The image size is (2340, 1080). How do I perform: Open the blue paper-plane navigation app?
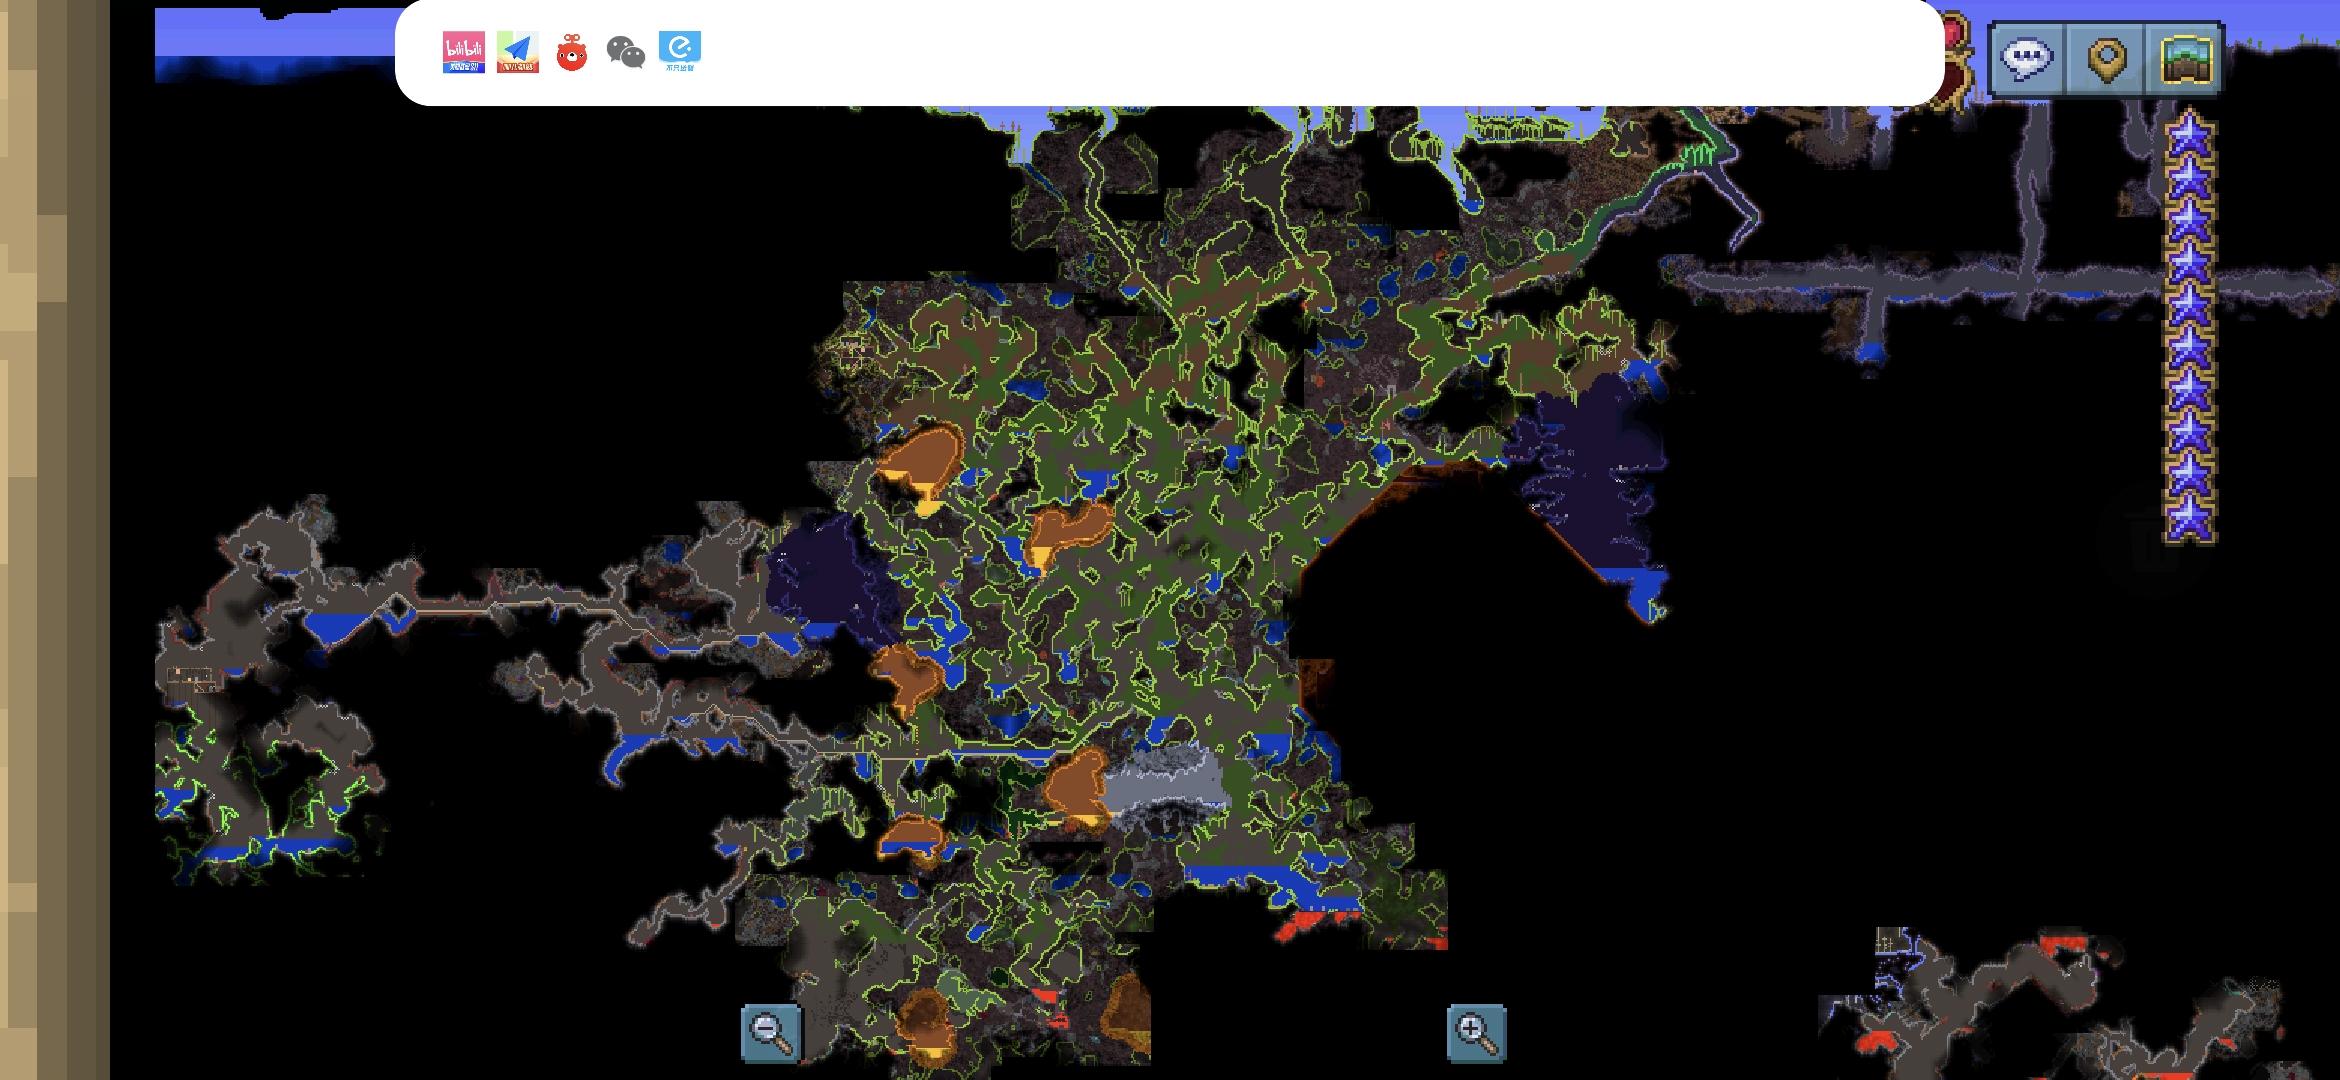tap(517, 52)
